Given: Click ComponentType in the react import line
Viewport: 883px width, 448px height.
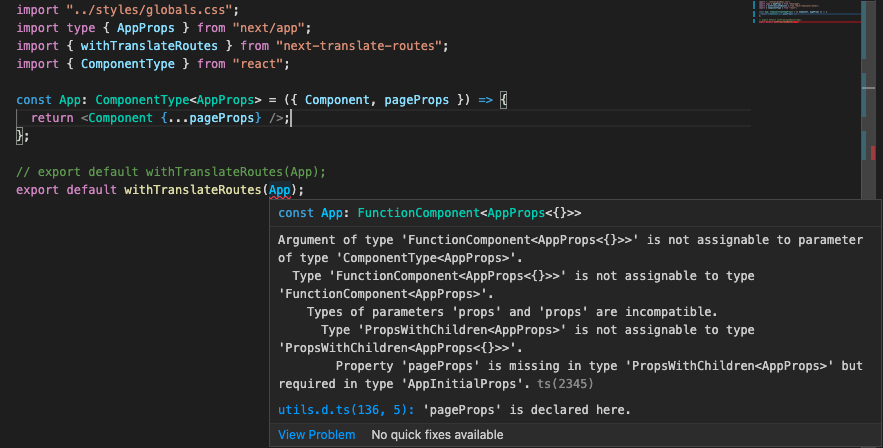Looking at the screenshot, I should (128, 64).
